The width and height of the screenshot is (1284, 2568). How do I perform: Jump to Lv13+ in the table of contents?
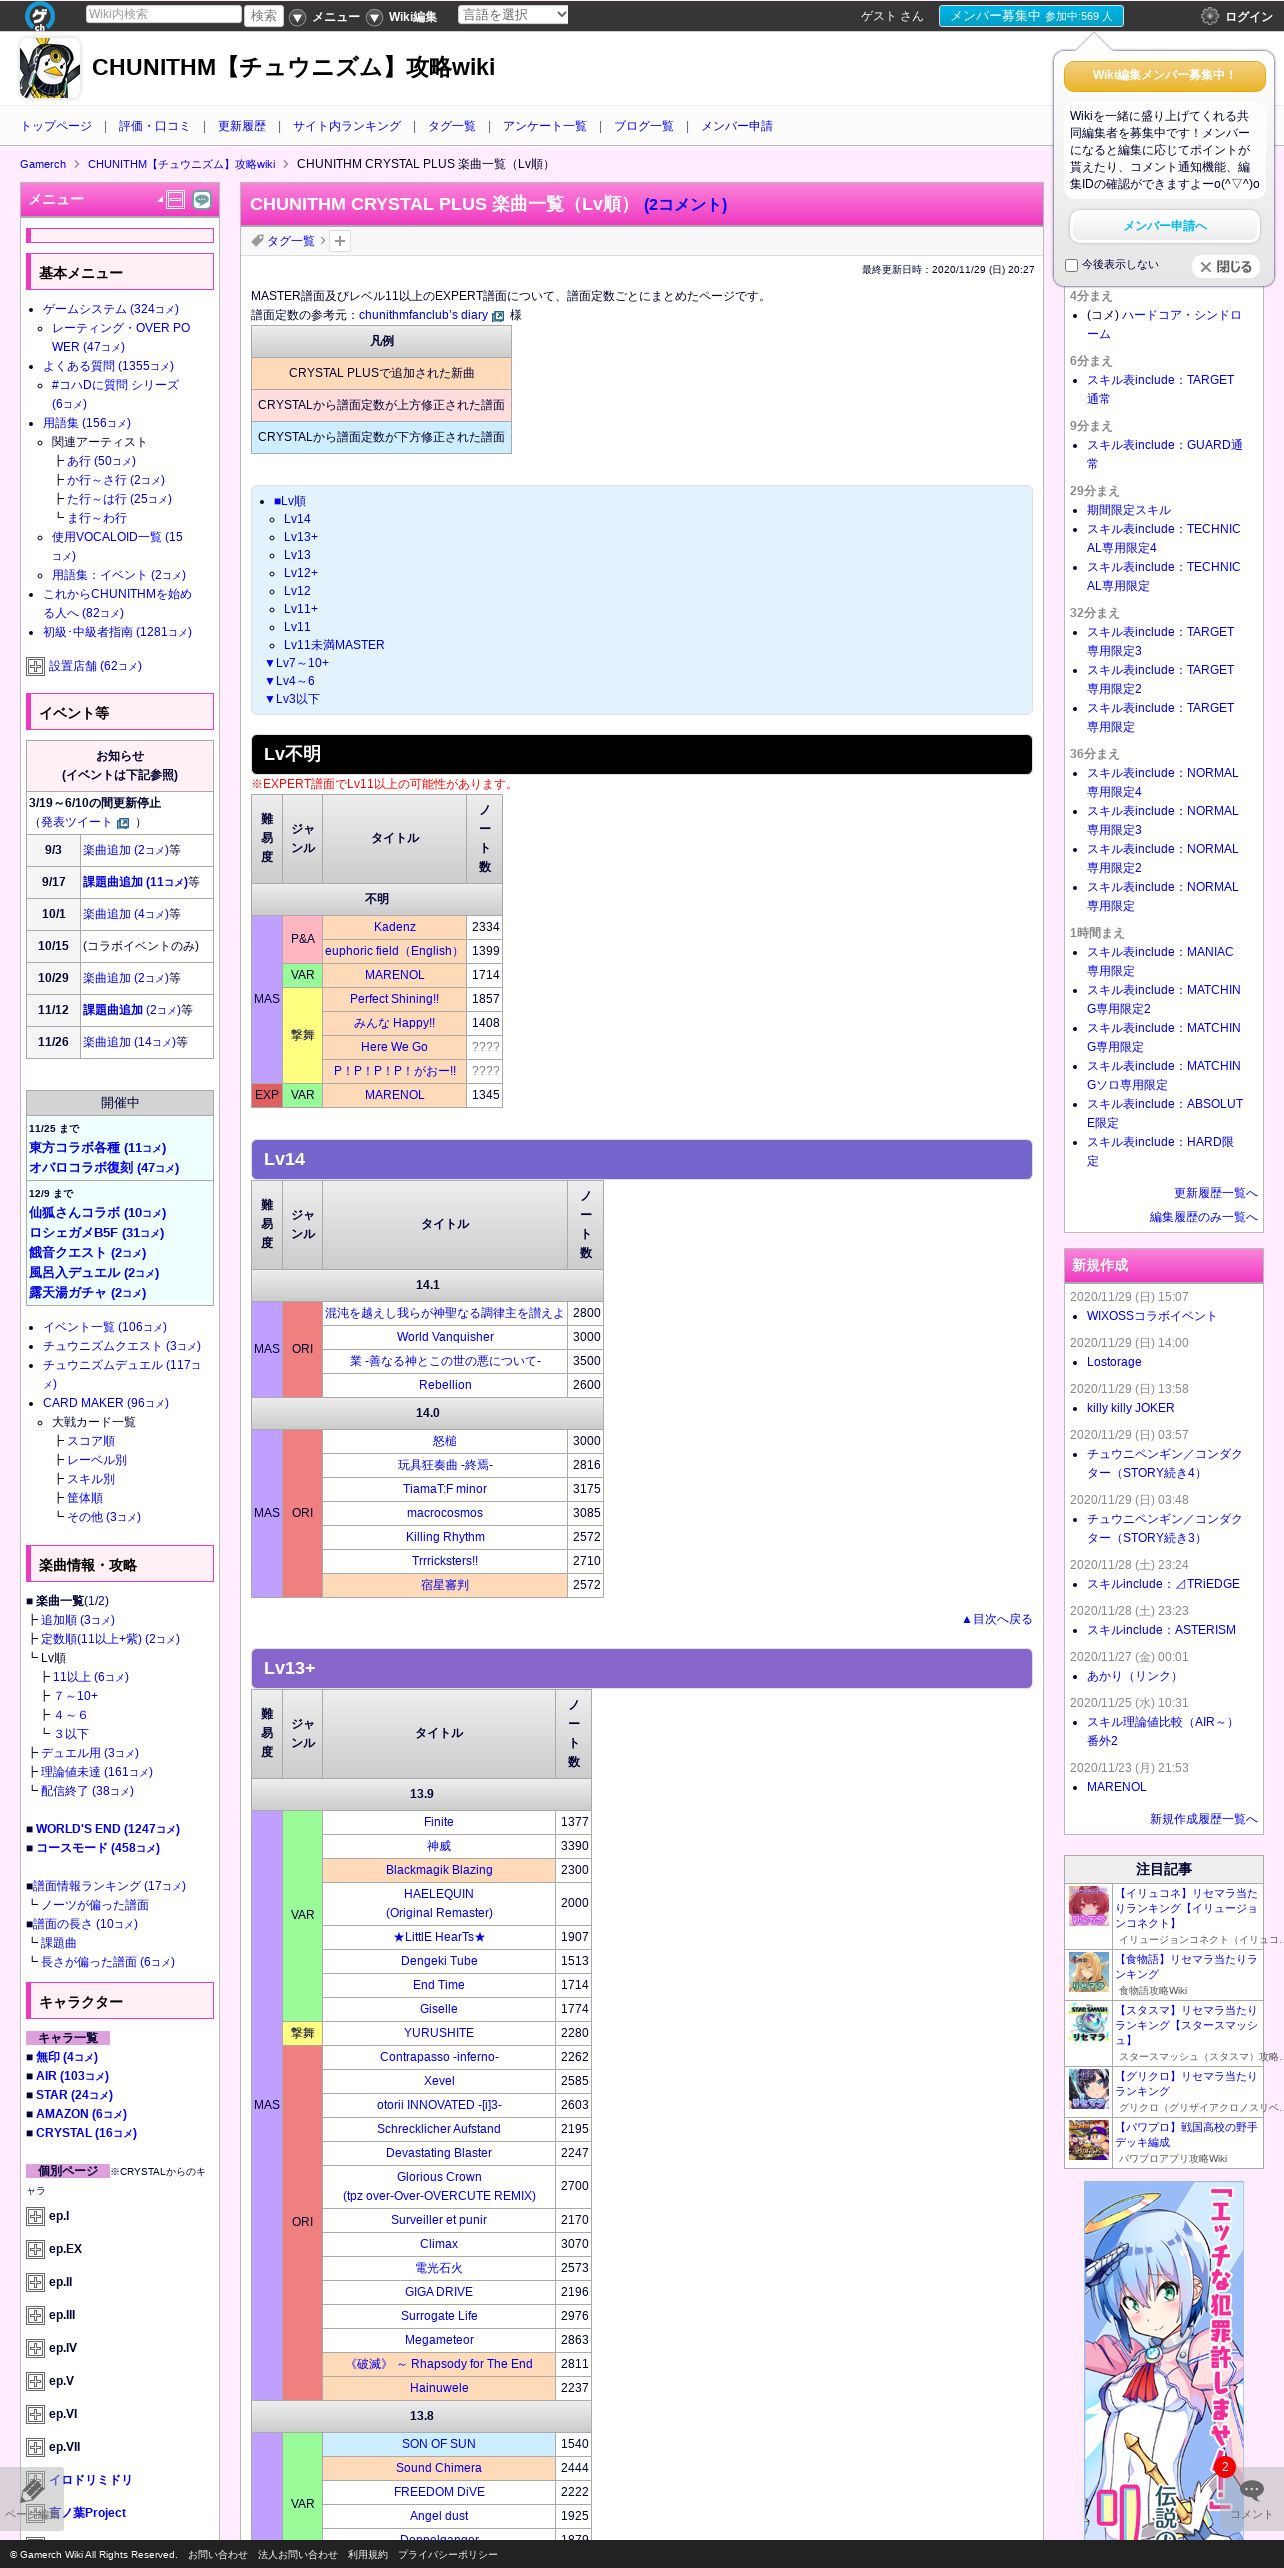pyautogui.click(x=300, y=537)
